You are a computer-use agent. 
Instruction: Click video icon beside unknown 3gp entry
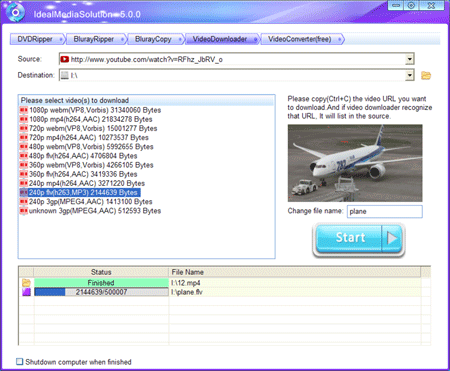point(24,211)
